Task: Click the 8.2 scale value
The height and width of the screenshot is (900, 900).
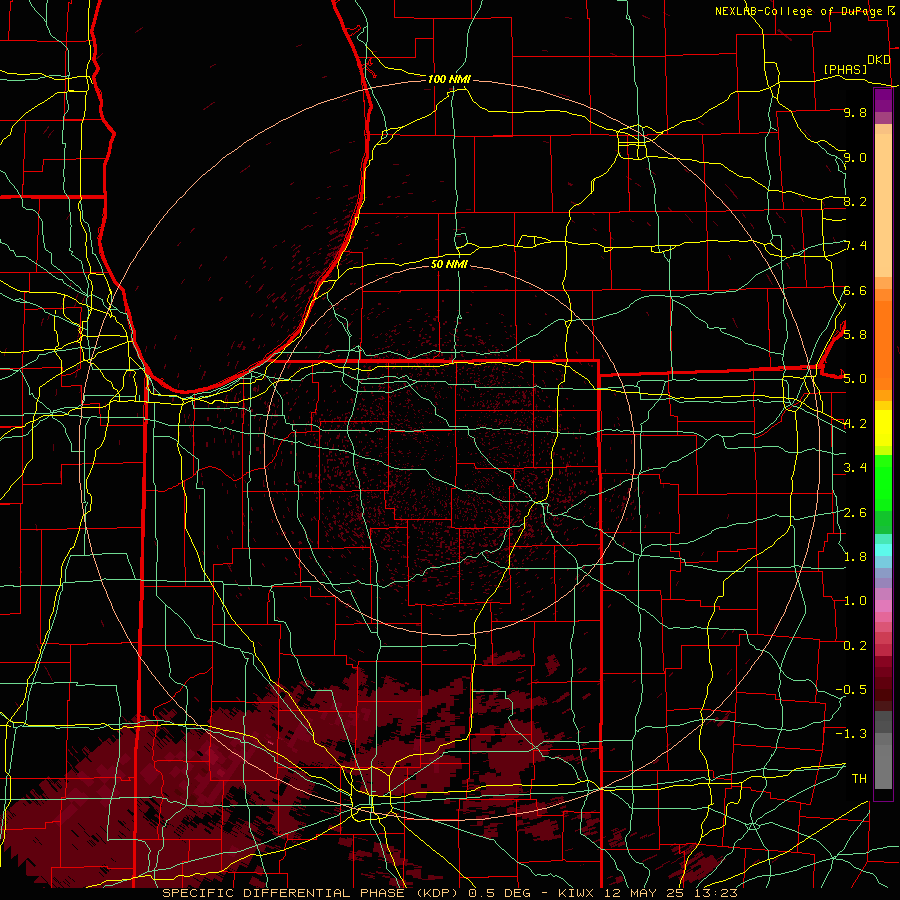Action: coord(855,201)
